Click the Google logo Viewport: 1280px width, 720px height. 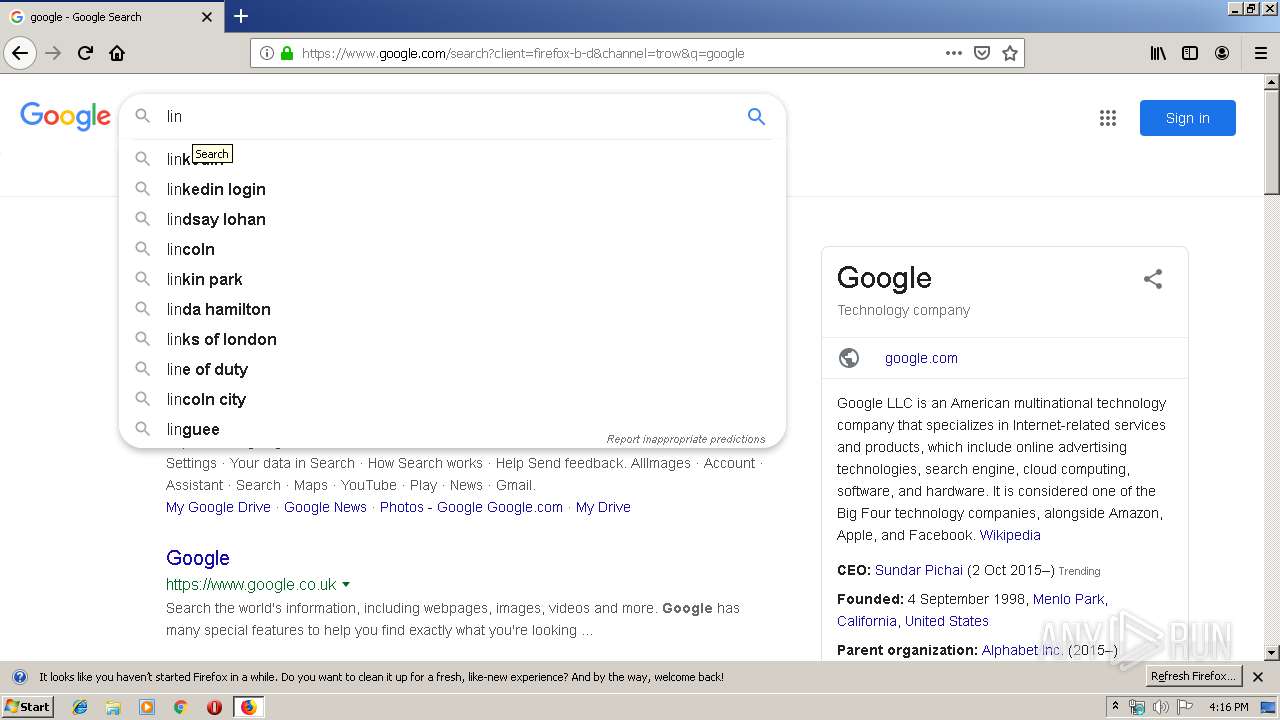coord(65,117)
